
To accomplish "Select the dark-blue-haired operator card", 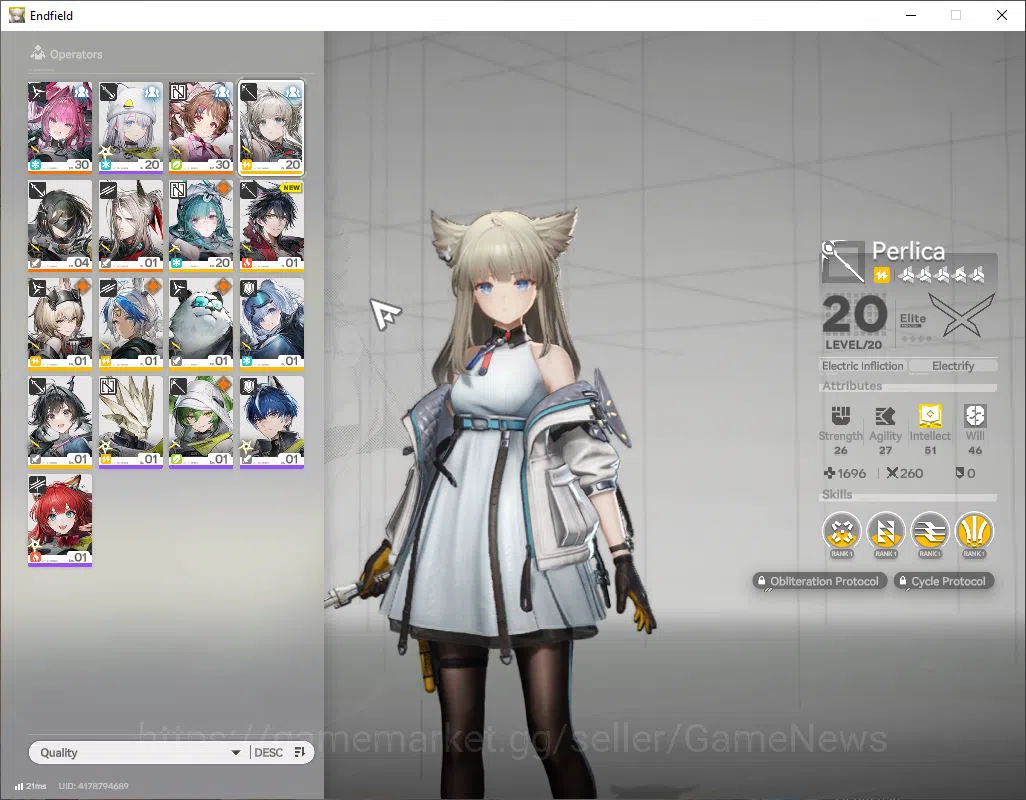I will pos(272,422).
